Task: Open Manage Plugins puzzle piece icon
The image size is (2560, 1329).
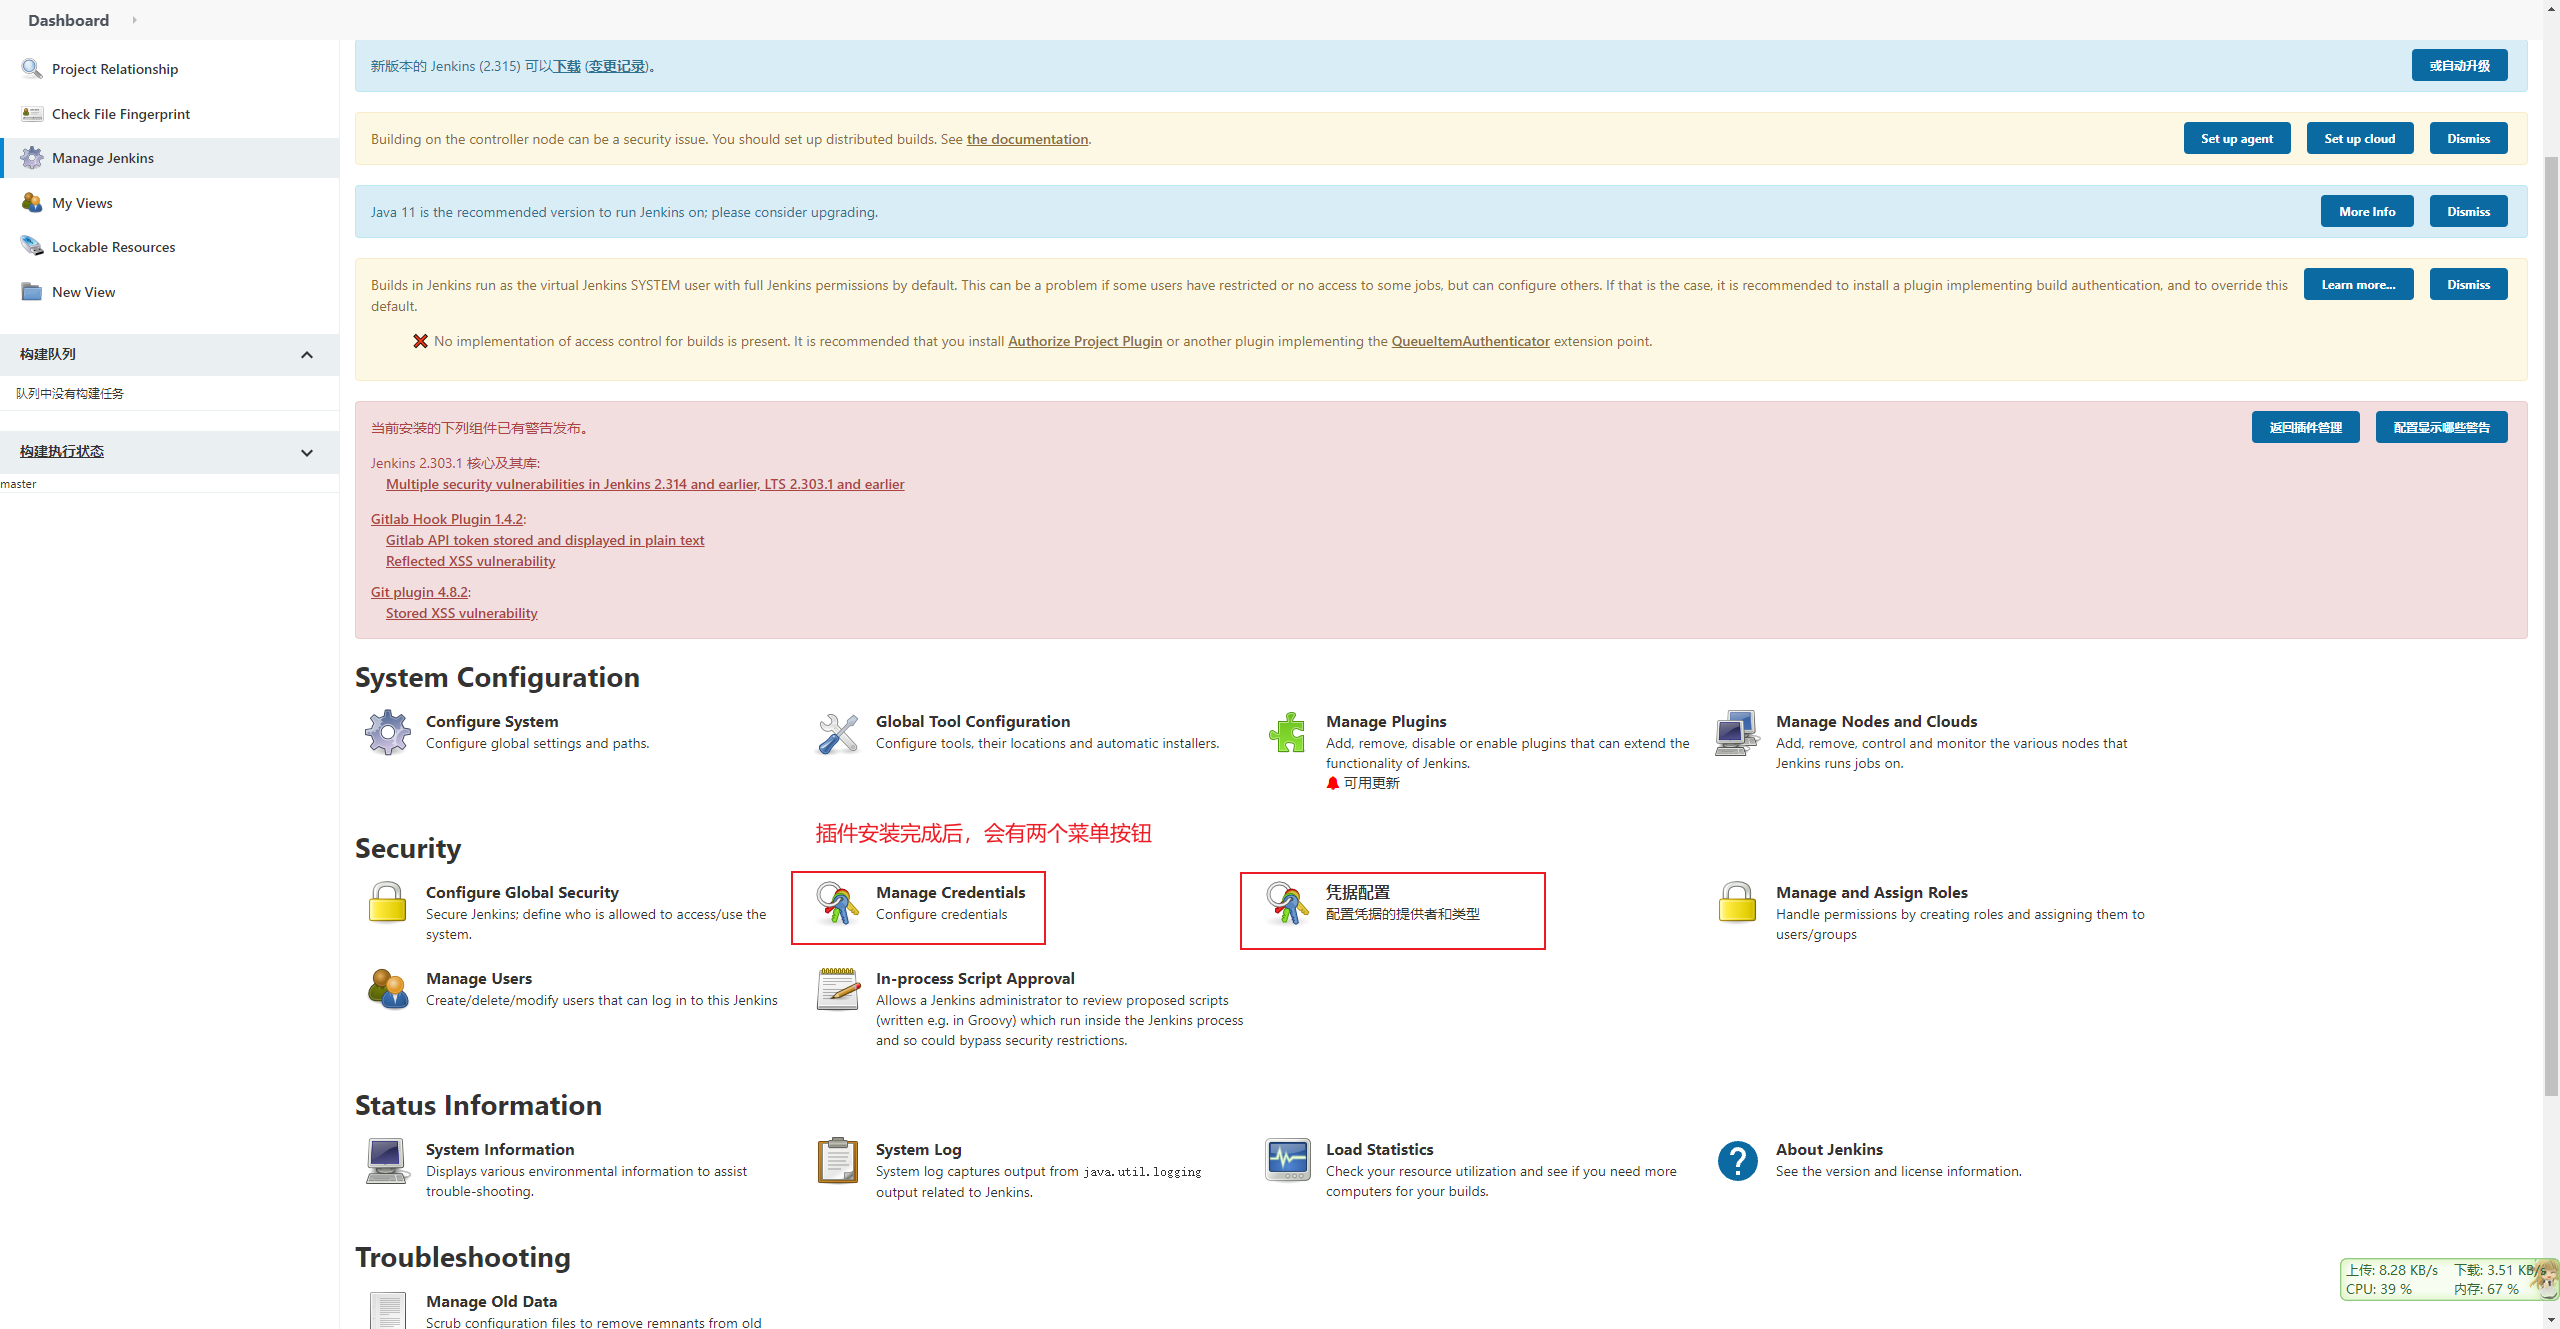Action: pyautogui.click(x=1288, y=733)
